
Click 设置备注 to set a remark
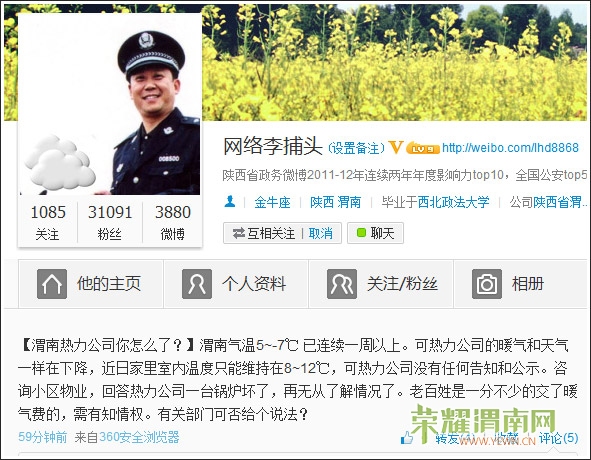click(357, 148)
